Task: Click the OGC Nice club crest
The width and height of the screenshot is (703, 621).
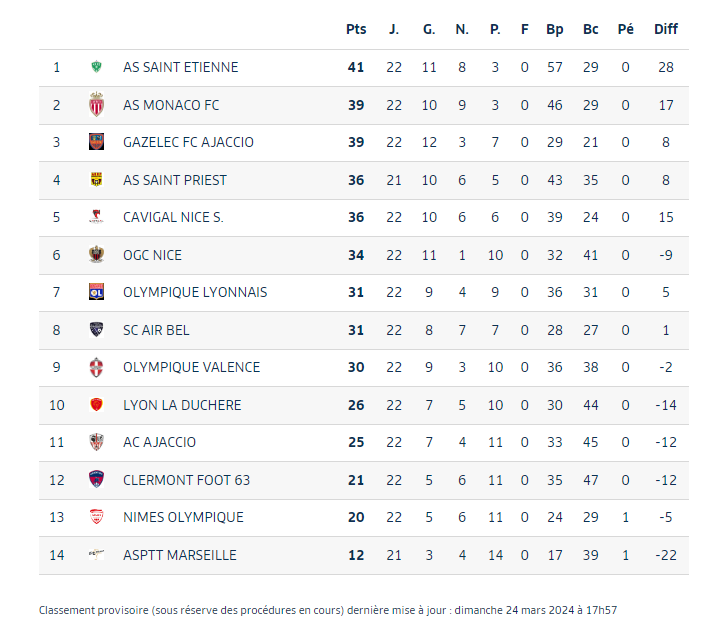Action: click(97, 255)
